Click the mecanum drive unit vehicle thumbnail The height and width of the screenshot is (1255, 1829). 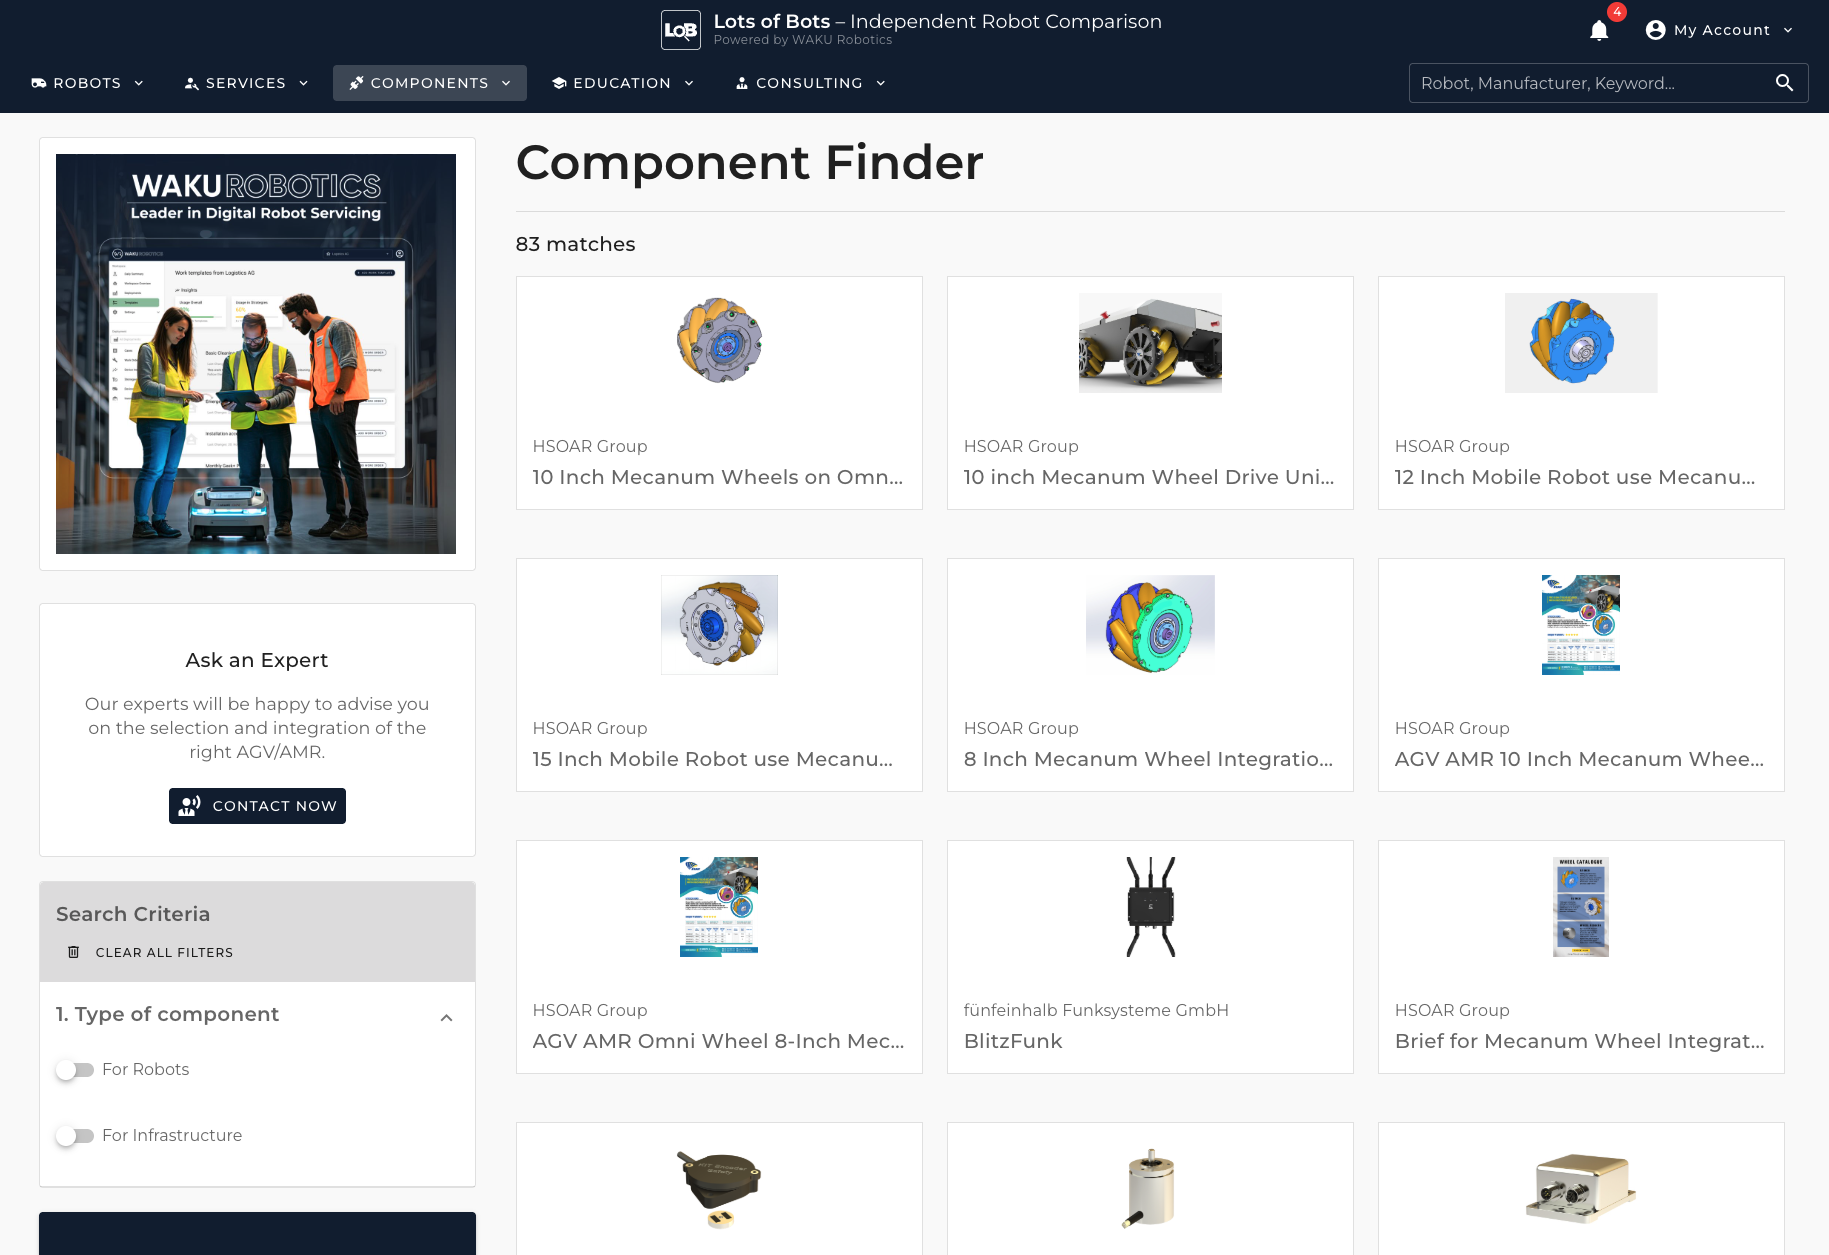pyautogui.click(x=1150, y=343)
